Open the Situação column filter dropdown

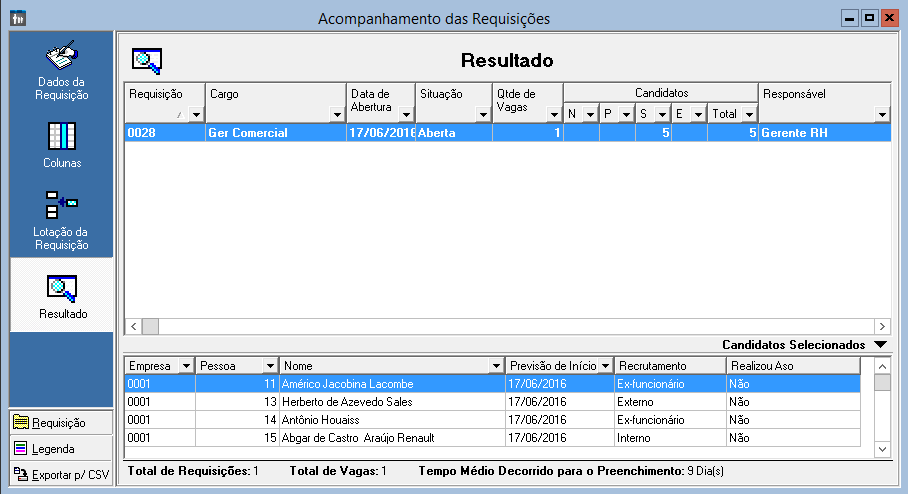click(483, 115)
